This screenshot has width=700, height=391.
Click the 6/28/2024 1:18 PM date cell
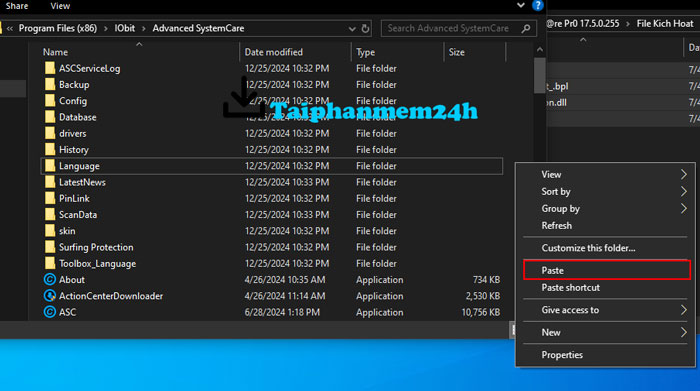[282, 312]
